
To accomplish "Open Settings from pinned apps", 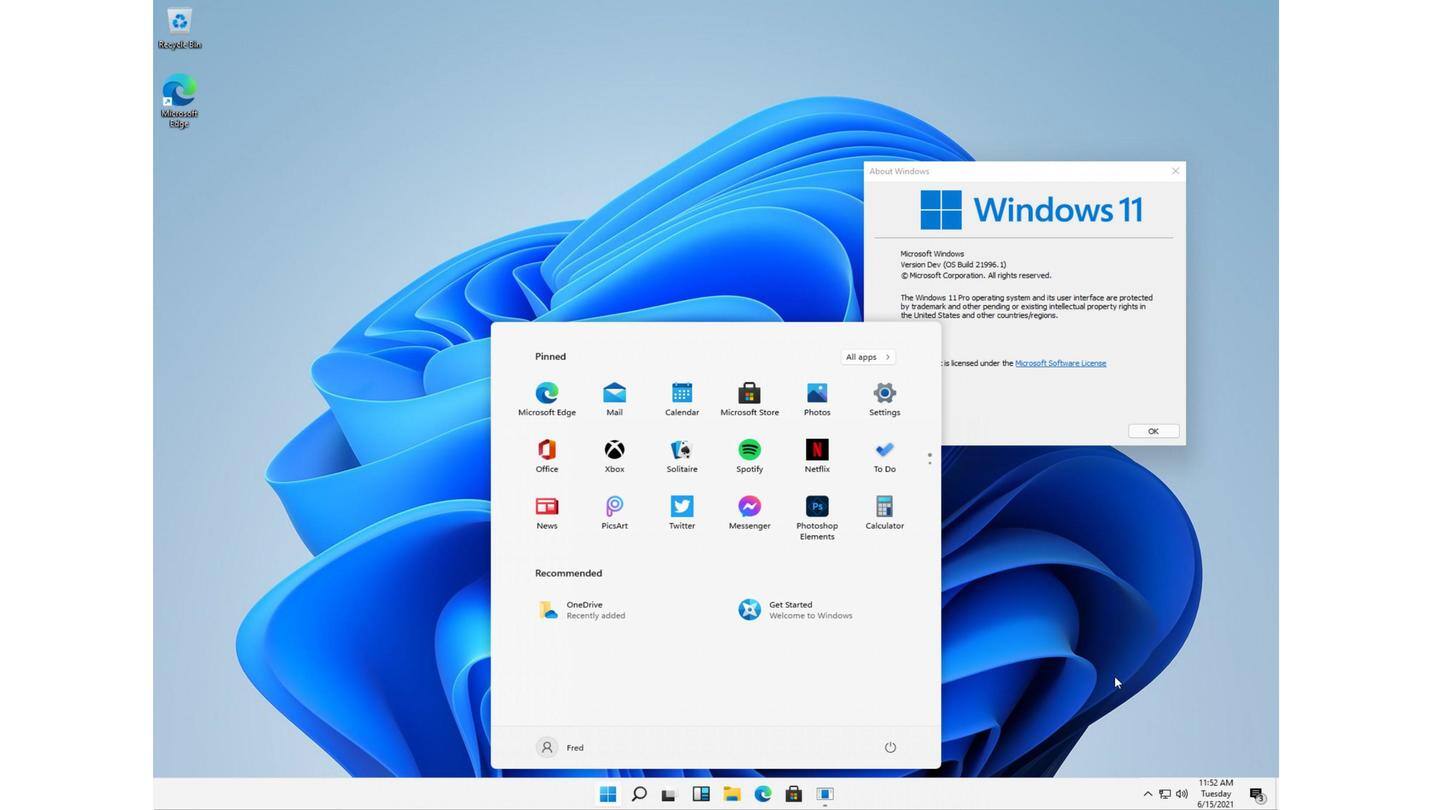I will pyautogui.click(x=884, y=399).
